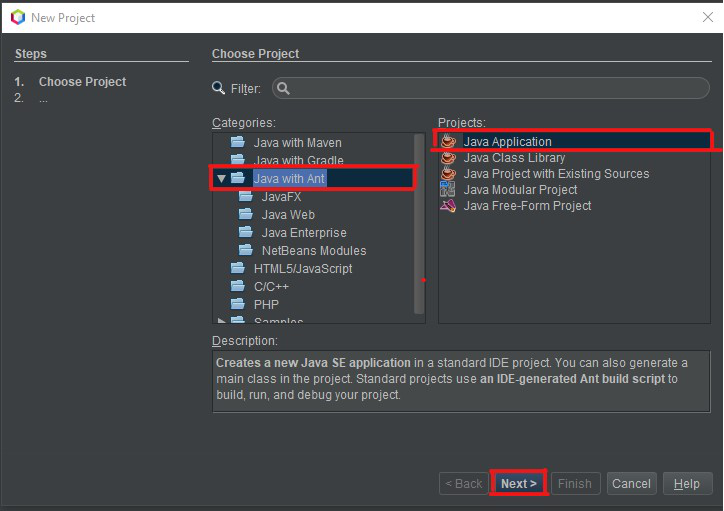Focus the Filter search field
Image resolution: width=724 pixels, height=511 pixels.
point(491,88)
